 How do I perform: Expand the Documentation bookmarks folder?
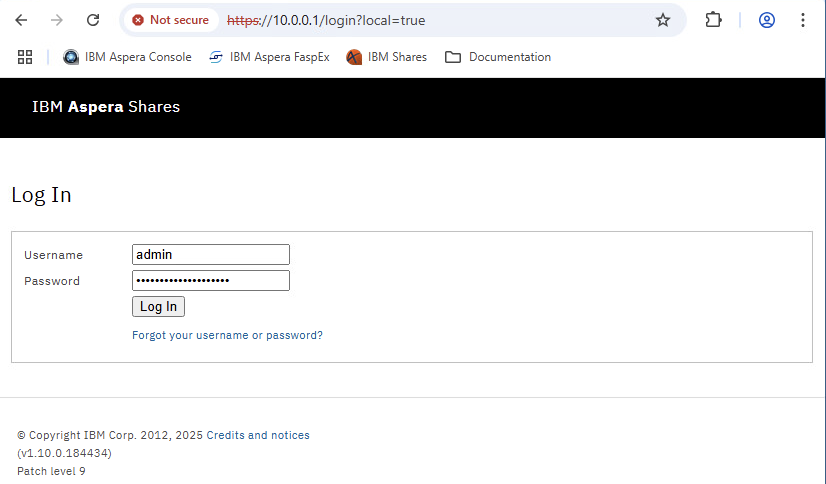[498, 57]
